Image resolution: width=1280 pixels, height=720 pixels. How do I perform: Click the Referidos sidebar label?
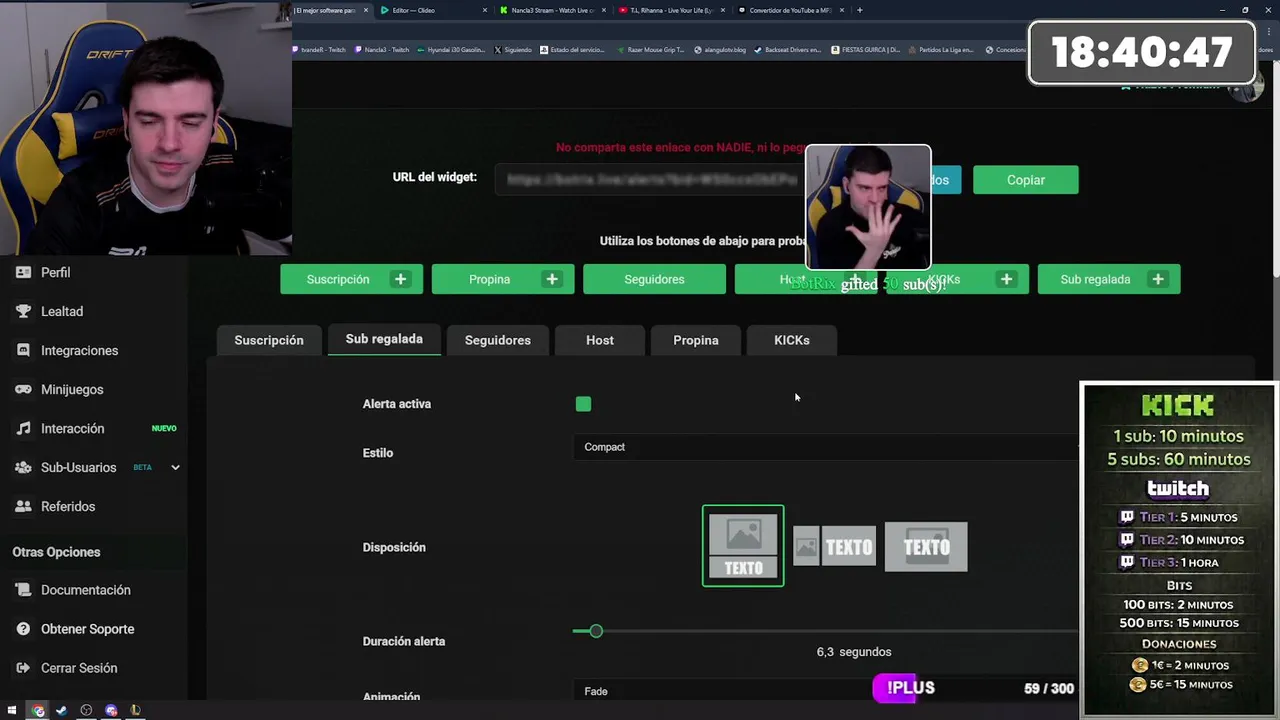click(x=68, y=506)
